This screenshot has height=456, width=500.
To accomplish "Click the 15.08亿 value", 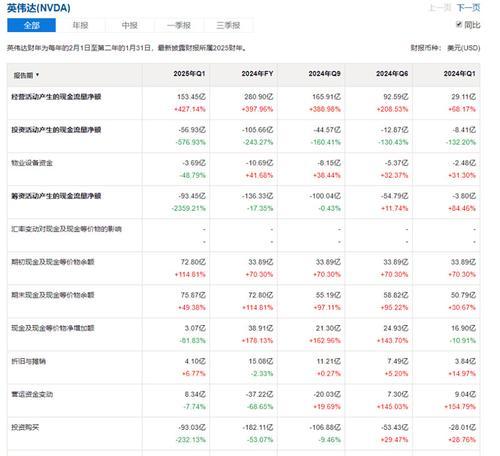I will tap(261, 361).
